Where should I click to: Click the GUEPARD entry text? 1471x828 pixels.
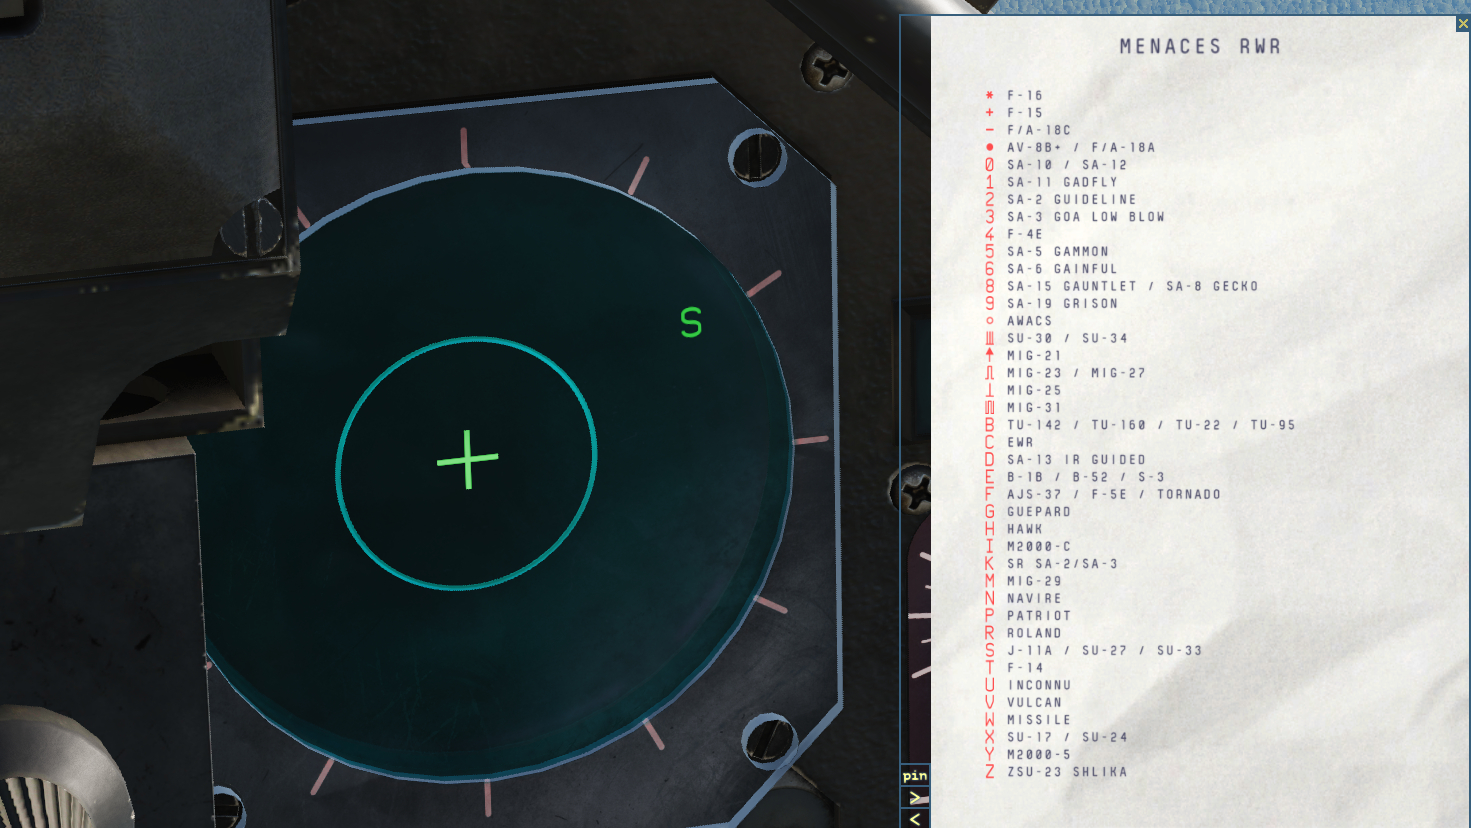pos(1039,511)
